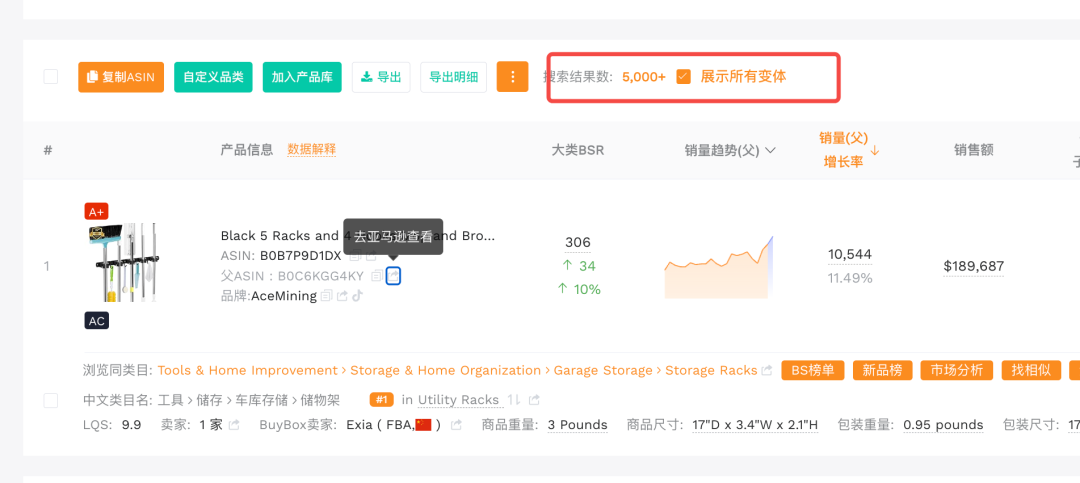Click the 复制ASIN button

(x=121, y=77)
